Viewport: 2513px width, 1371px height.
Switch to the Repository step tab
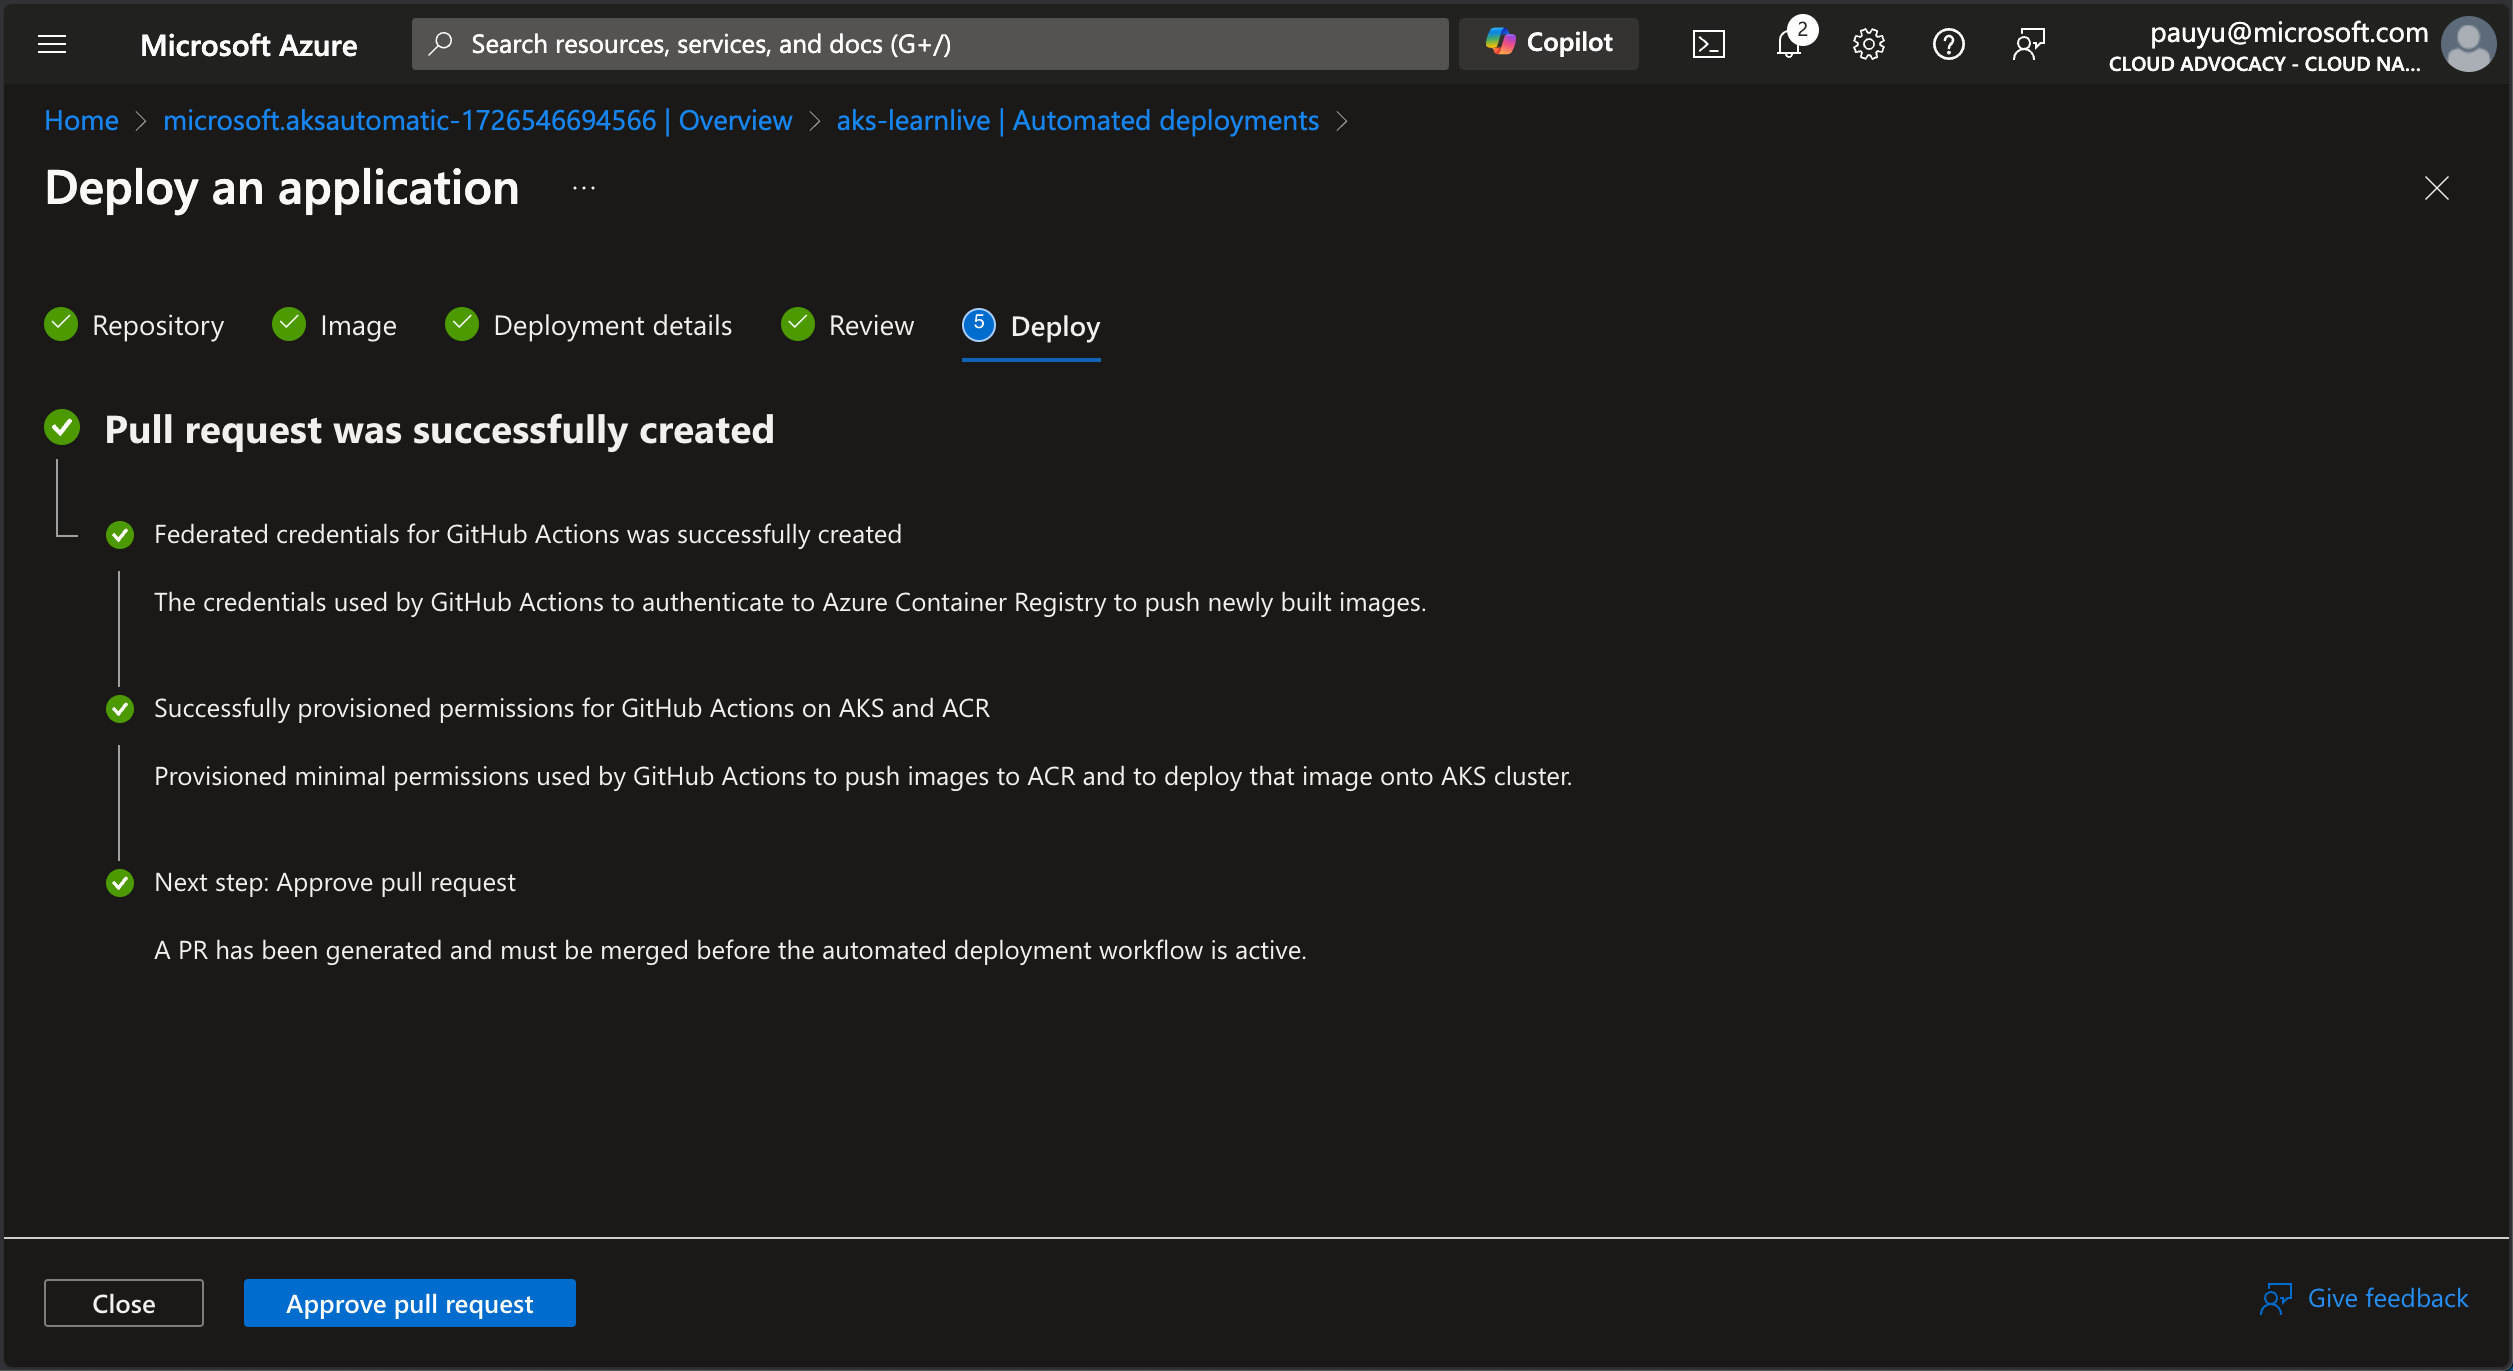tap(134, 325)
